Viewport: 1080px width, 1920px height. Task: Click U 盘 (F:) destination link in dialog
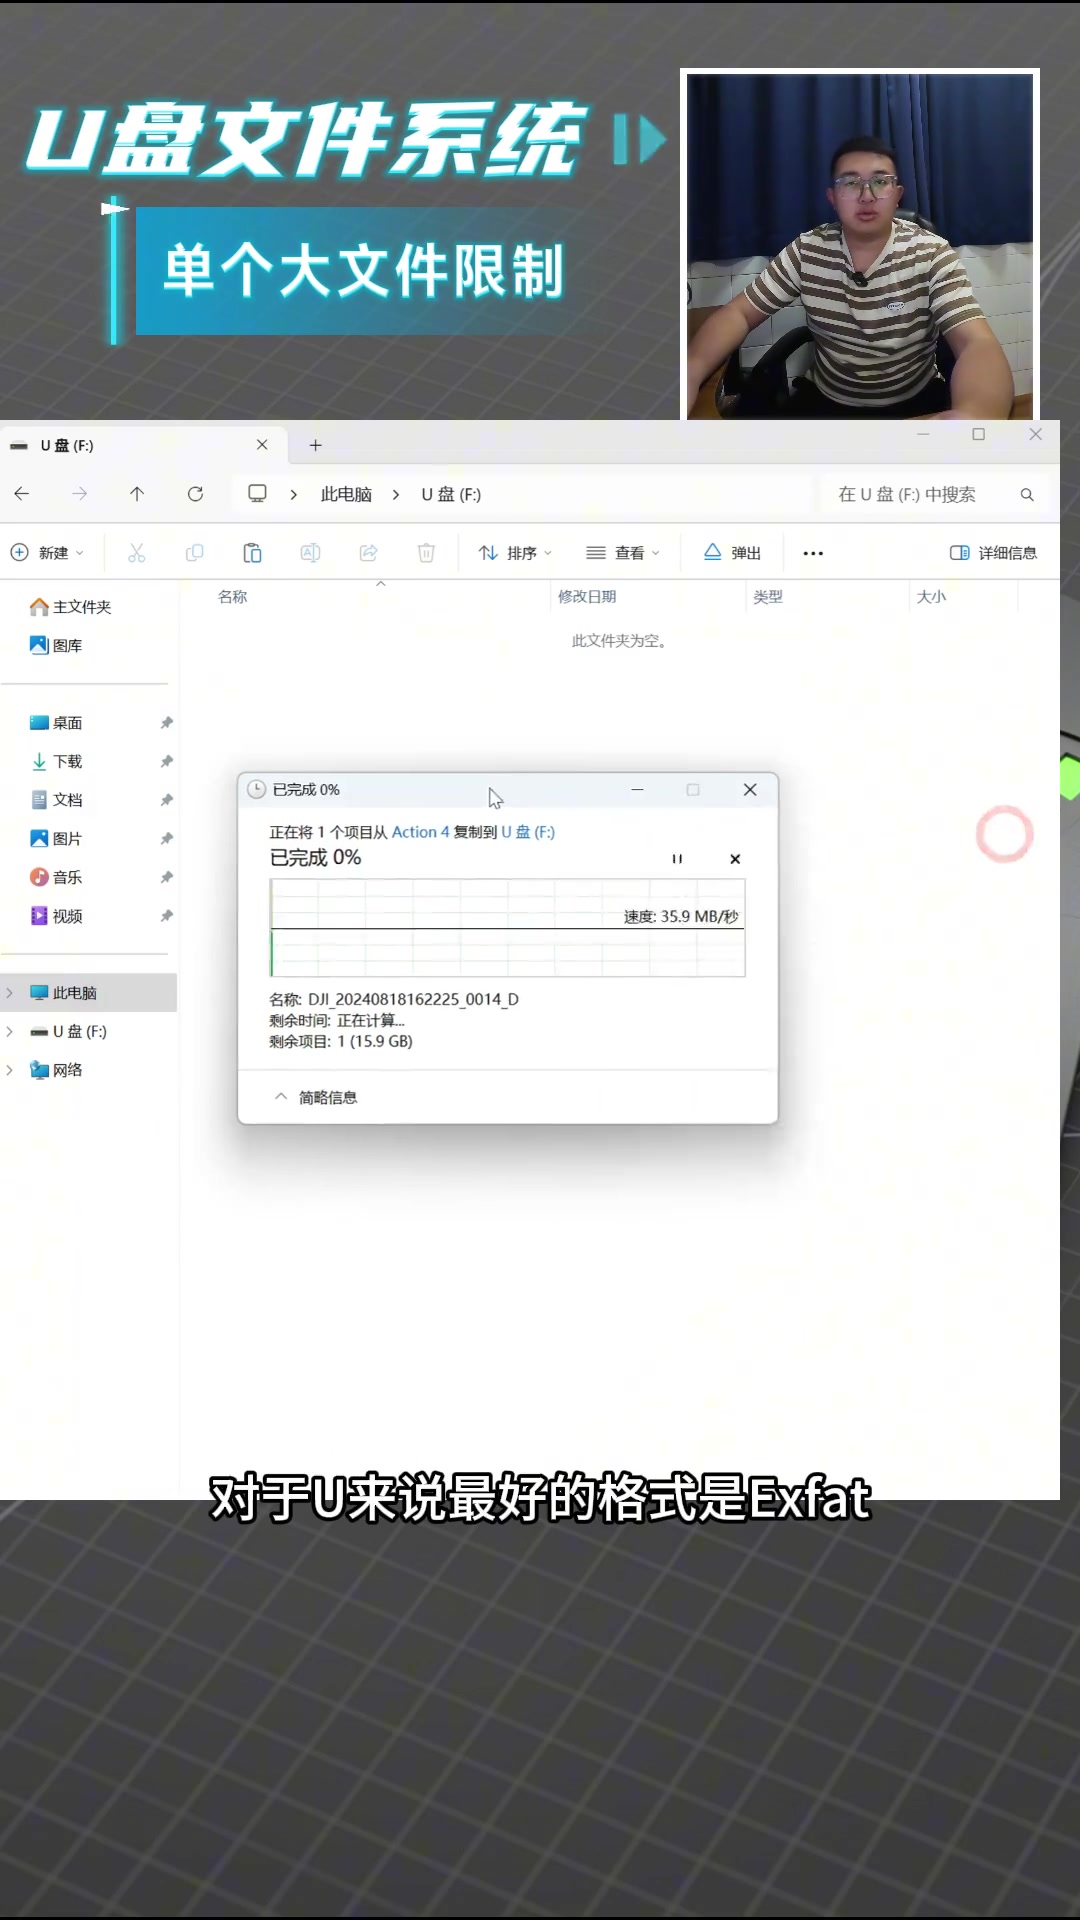tap(528, 832)
